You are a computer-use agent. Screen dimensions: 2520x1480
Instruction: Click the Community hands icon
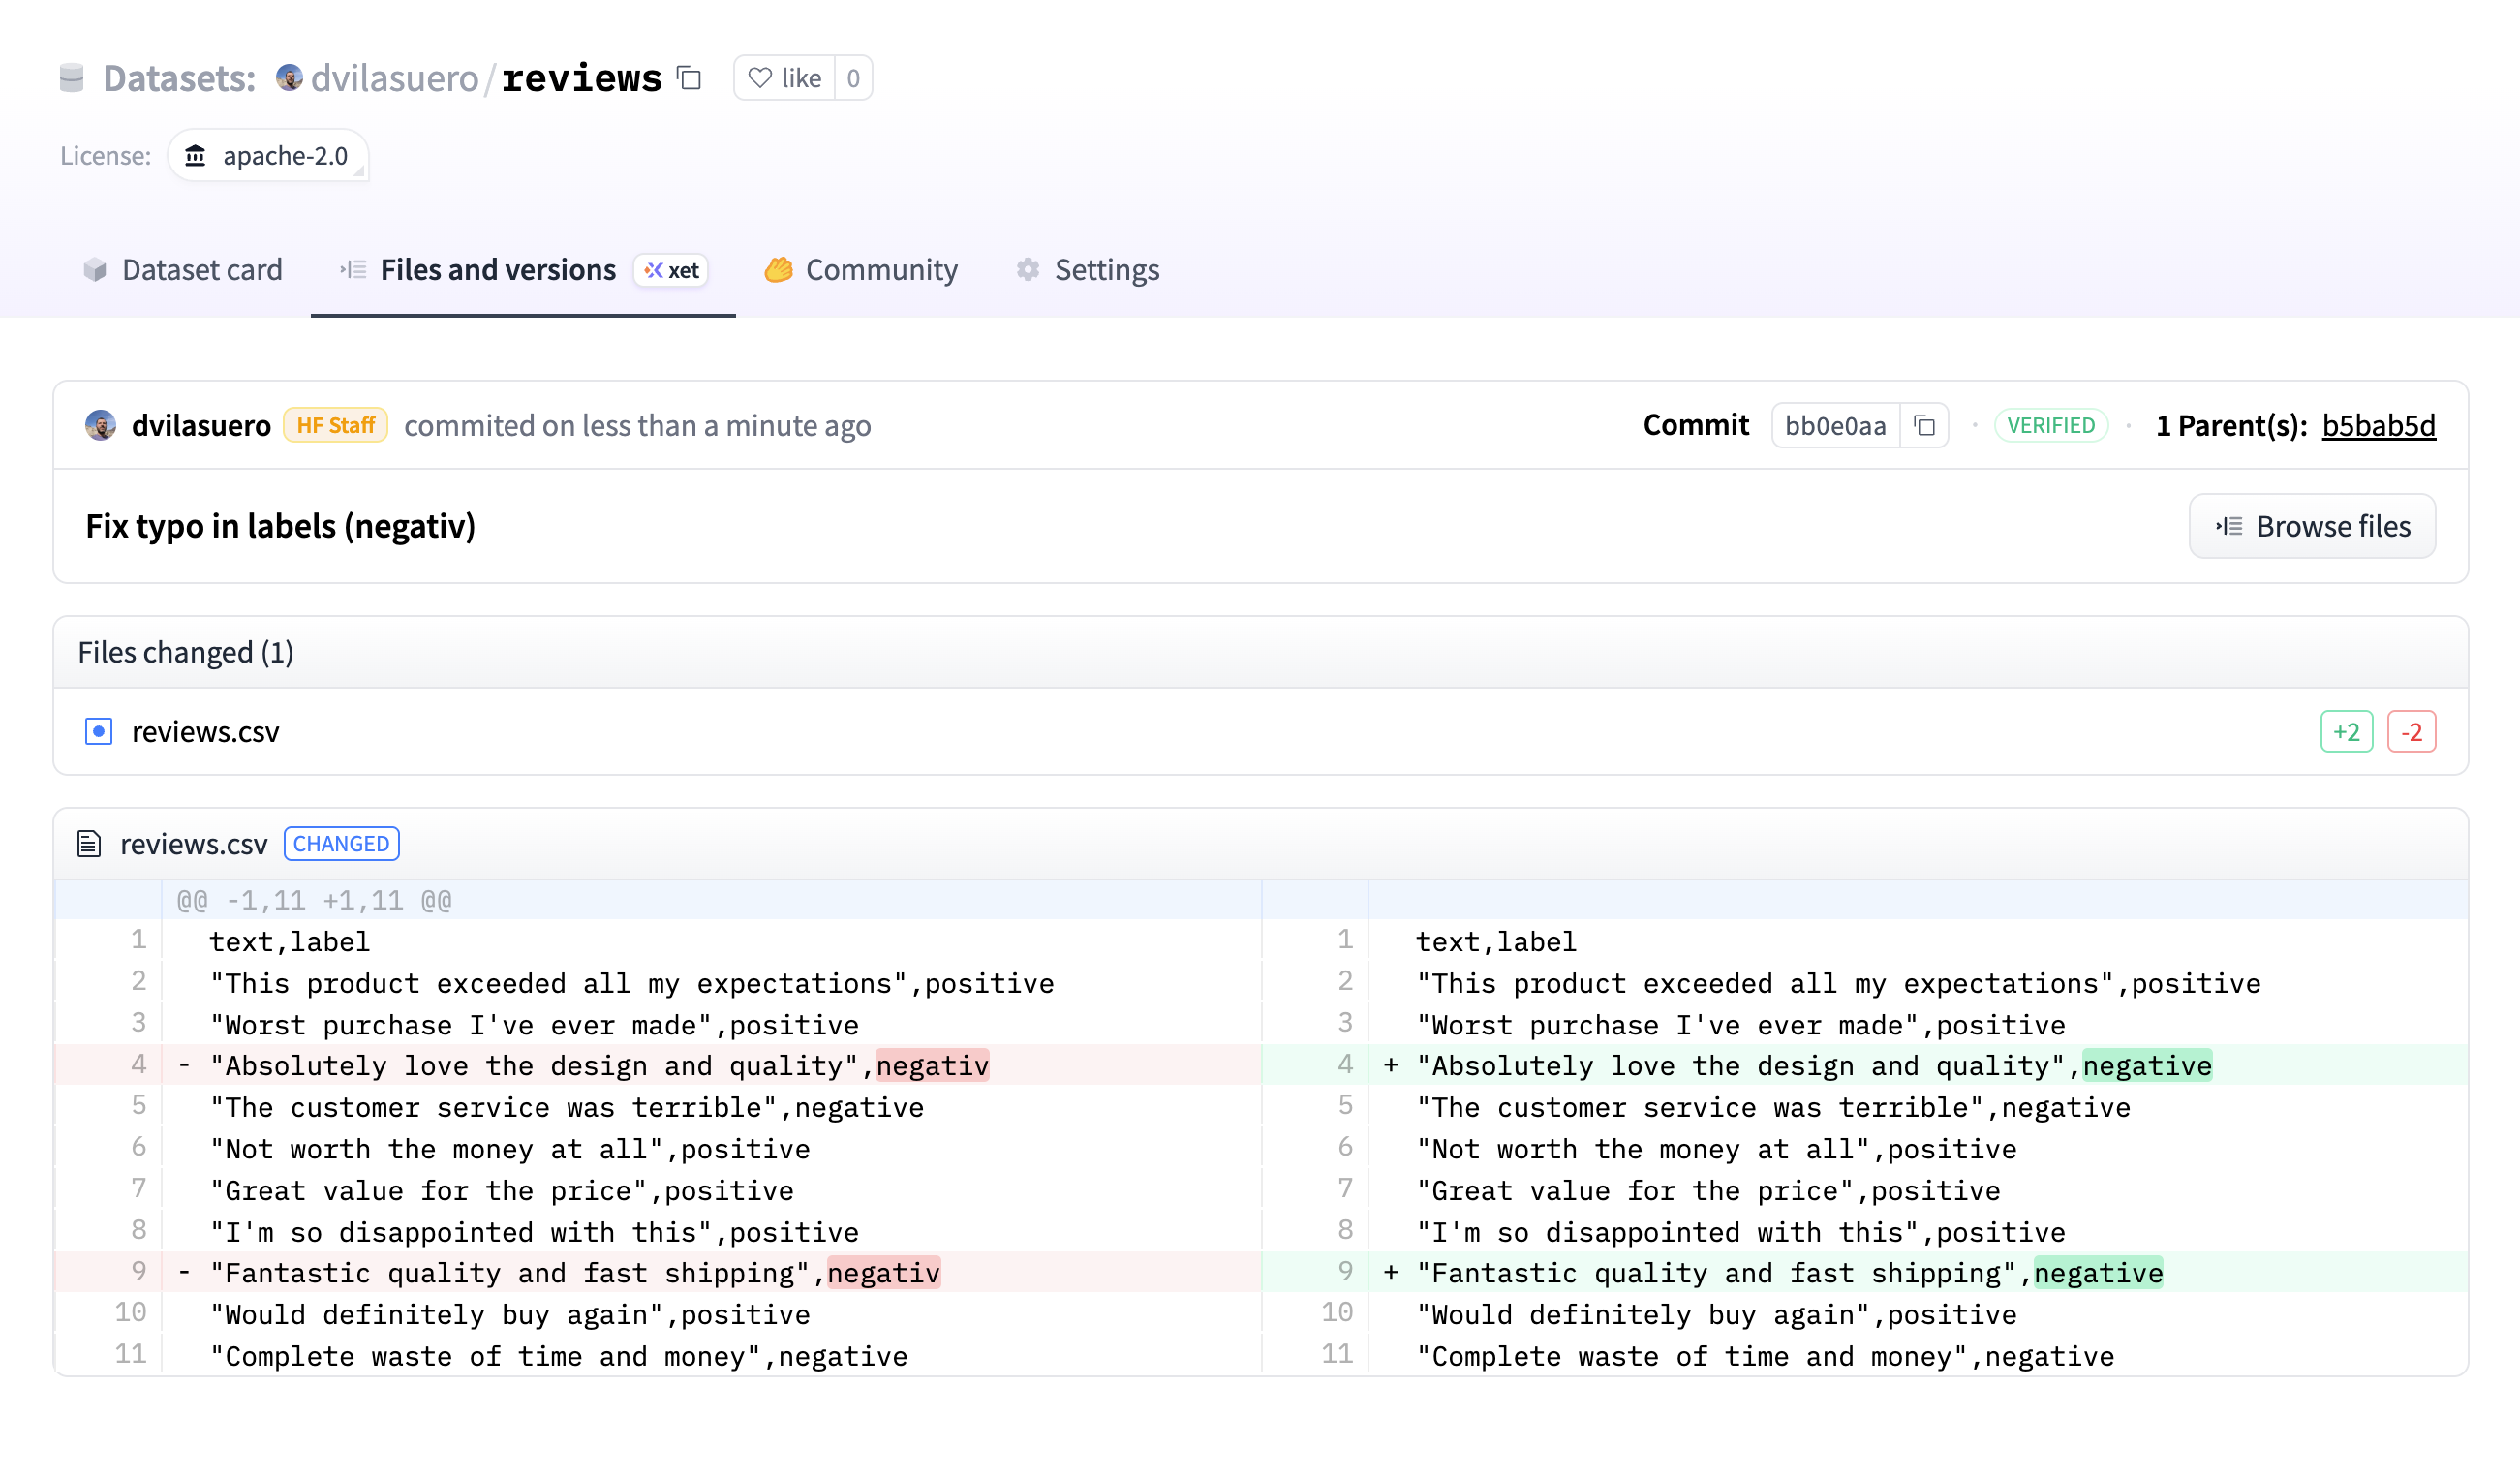[x=781, y=269]
